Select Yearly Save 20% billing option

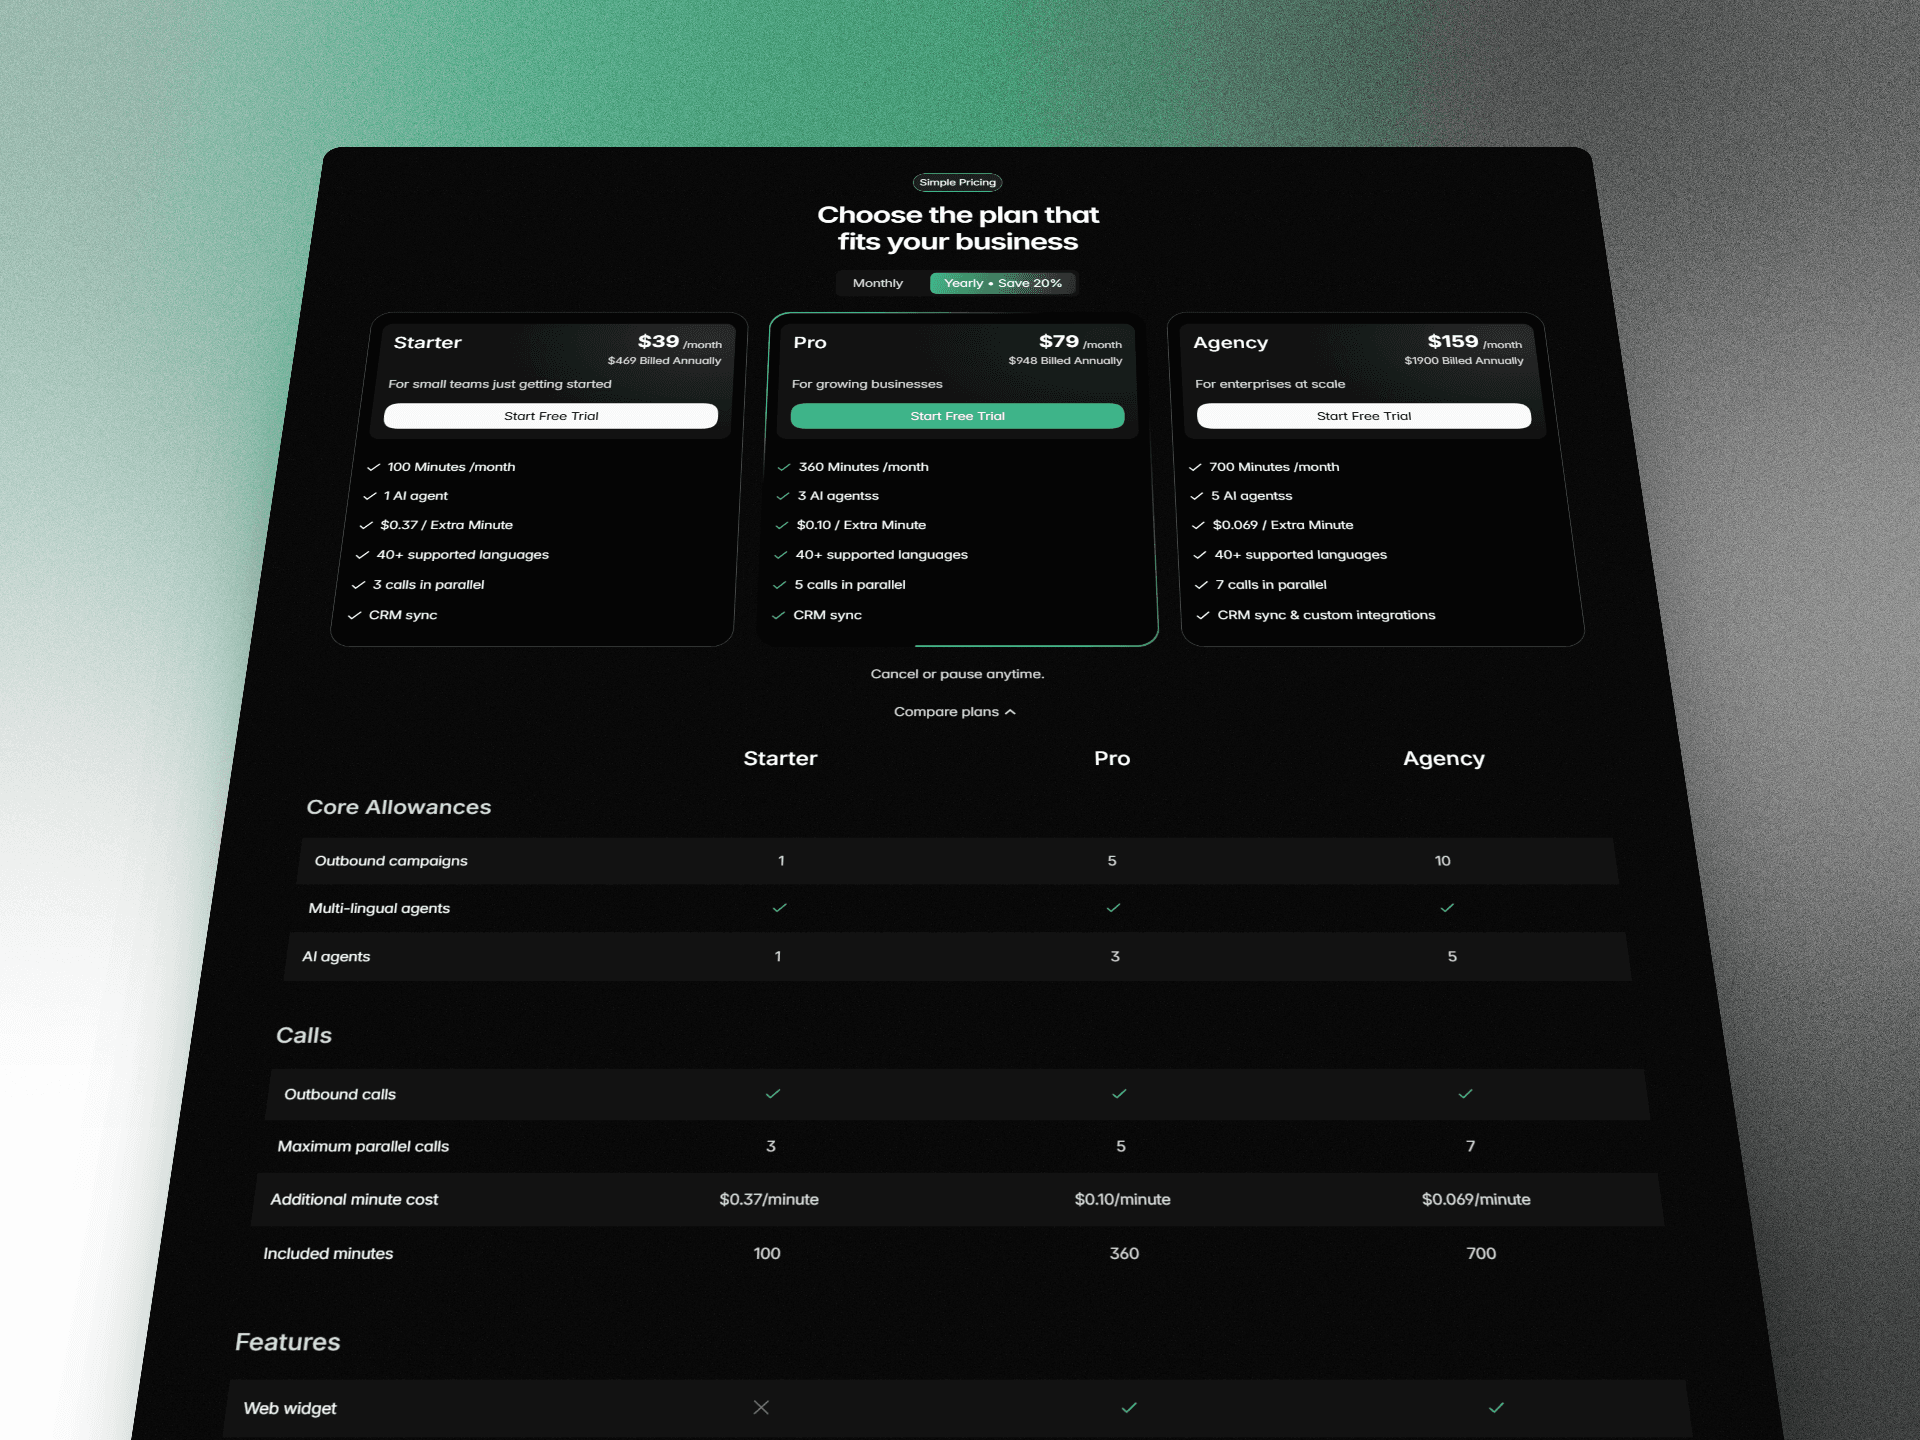pos(1002,283)
